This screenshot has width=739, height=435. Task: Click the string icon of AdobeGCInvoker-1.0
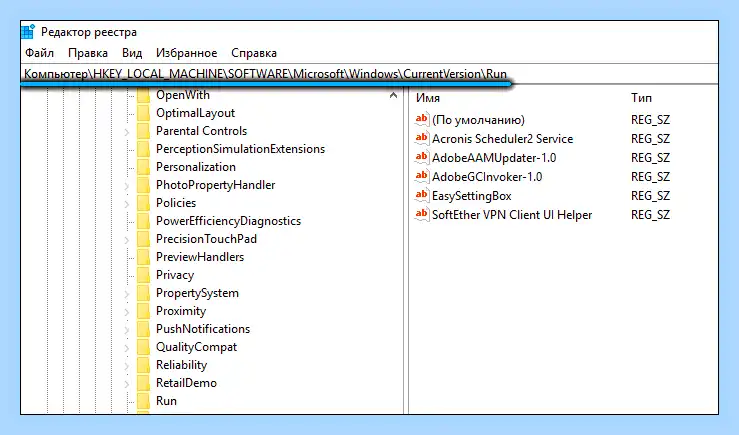pos(421,176)
